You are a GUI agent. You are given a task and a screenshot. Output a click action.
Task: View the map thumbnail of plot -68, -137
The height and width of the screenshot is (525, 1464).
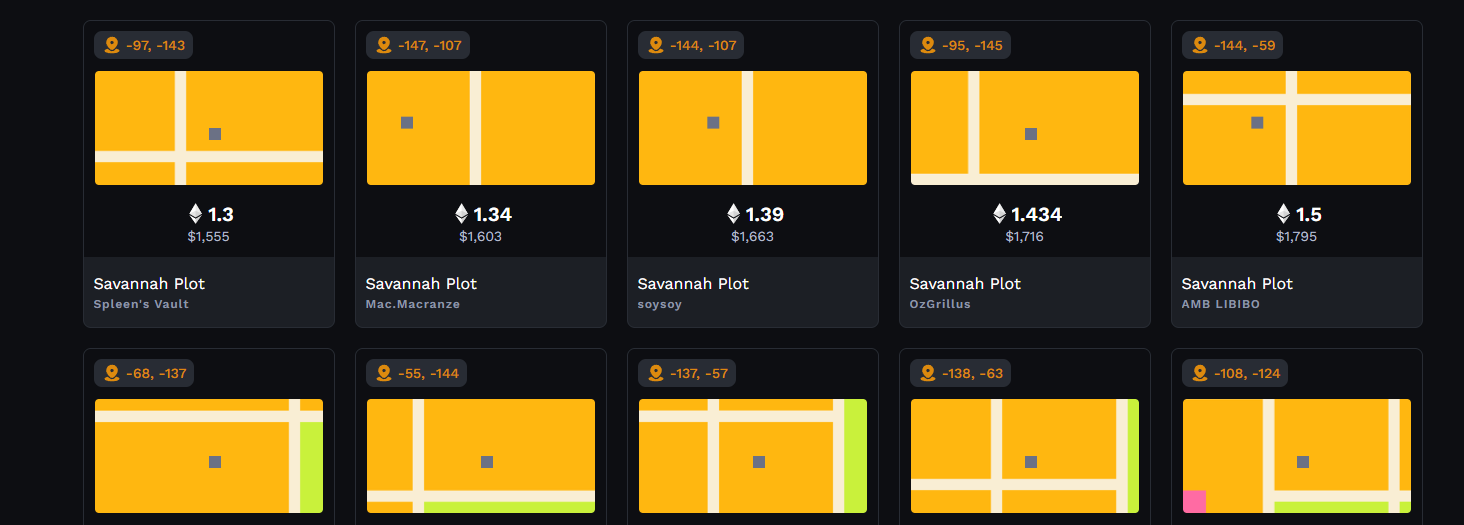pos(209,456)
